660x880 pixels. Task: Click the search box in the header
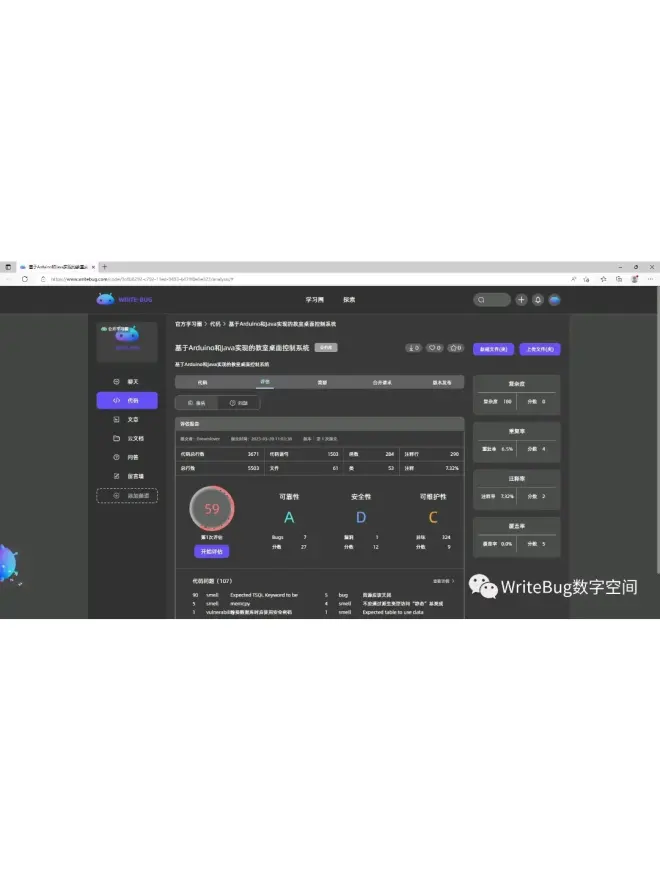[x=492, y=299]
